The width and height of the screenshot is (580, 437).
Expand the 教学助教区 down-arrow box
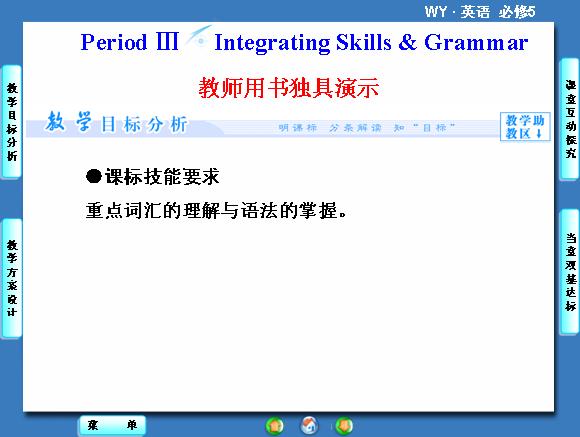pyautogui.click(x=525, y=127)
